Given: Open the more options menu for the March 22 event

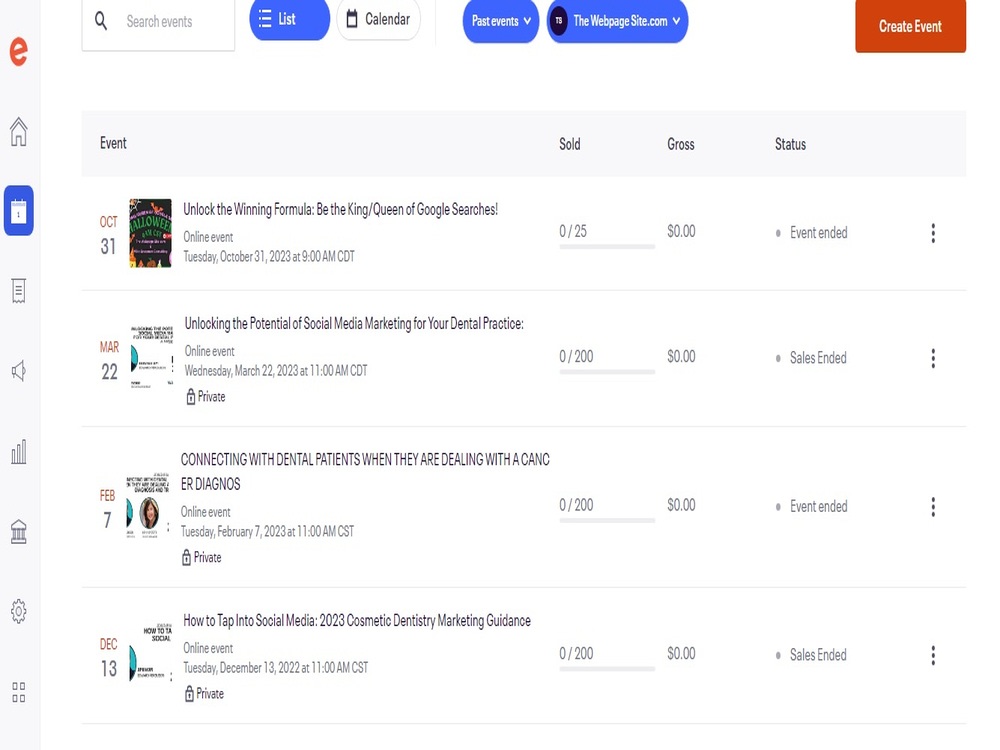Looking at the screenshot, I should pyautogui.click(x=933, y=358).
